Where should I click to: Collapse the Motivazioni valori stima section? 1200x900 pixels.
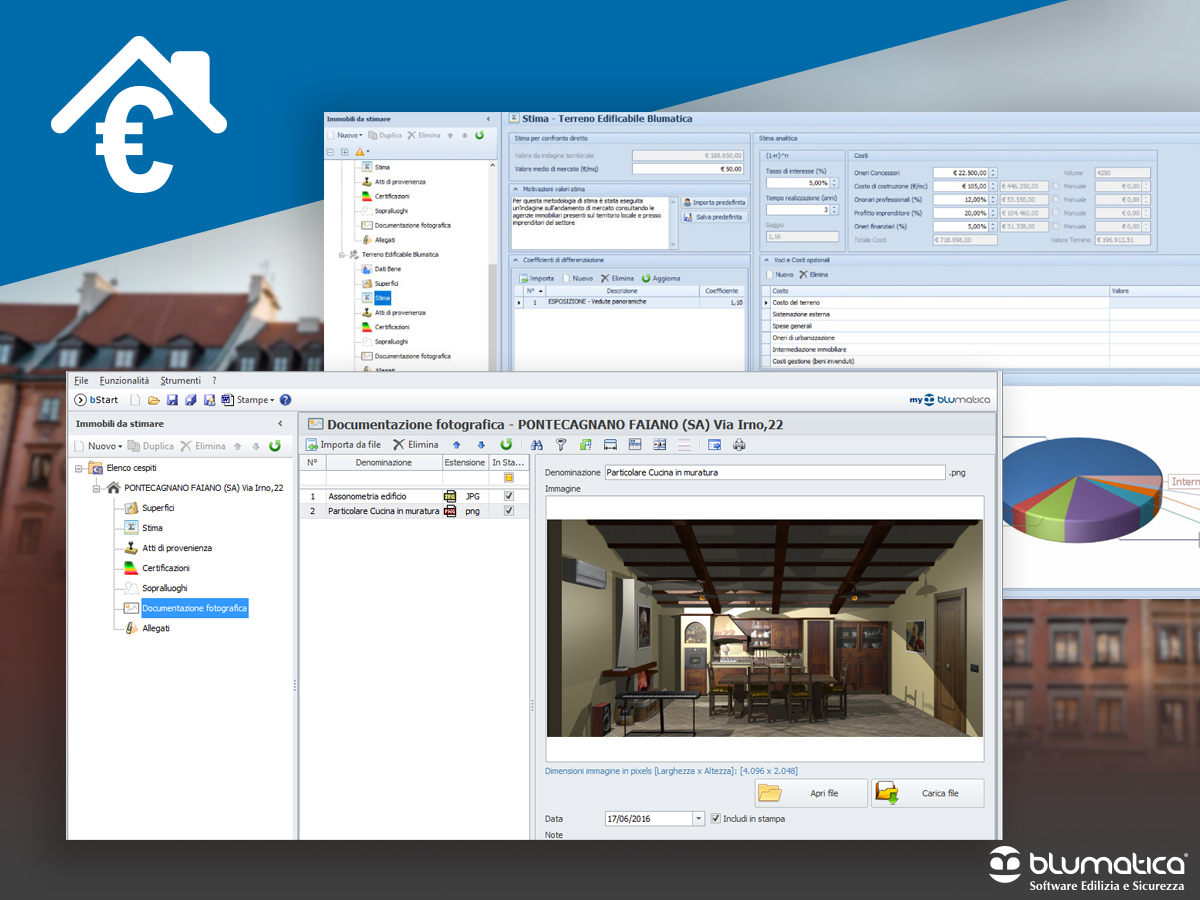[514, 189]
